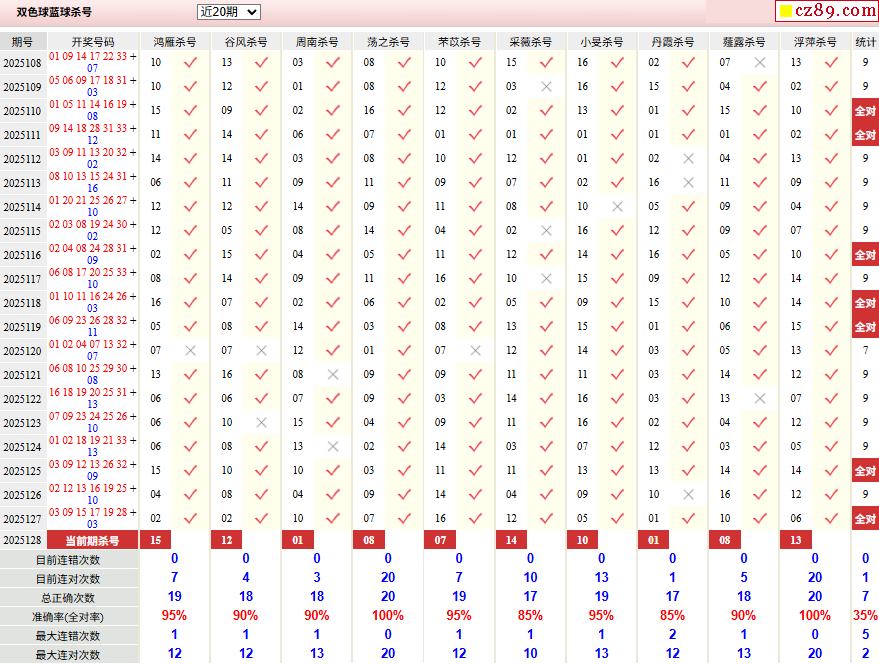
Task: Select the 周南杀号 column header
Action: 317,42
